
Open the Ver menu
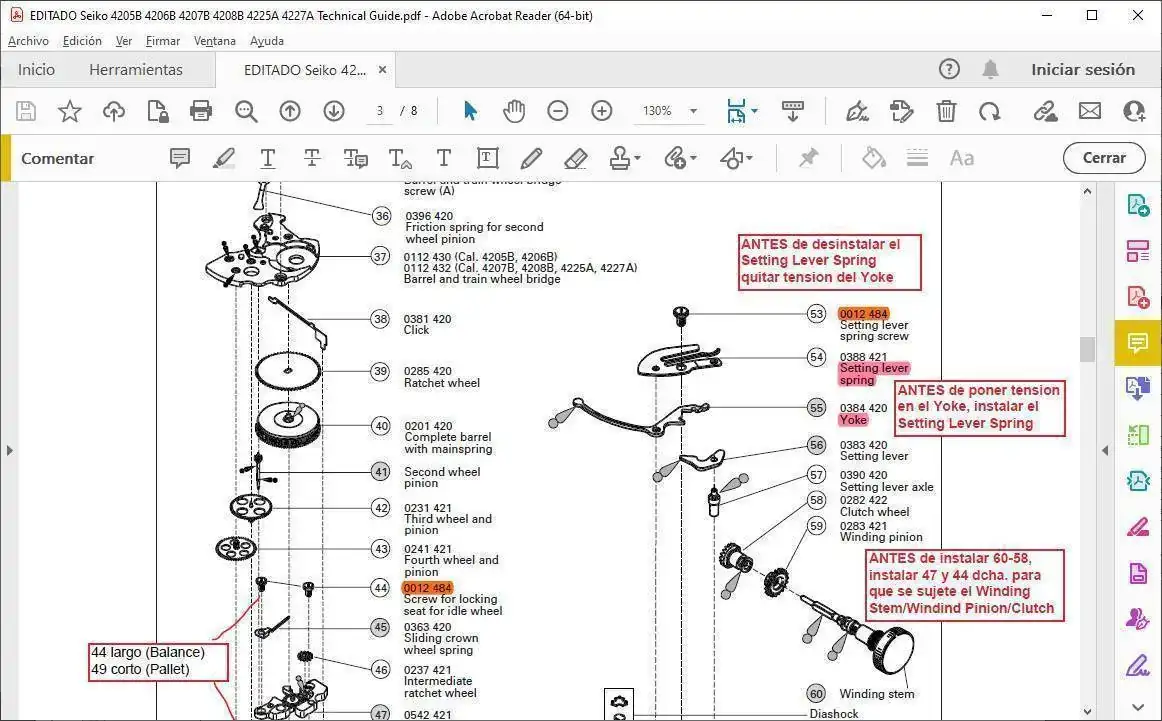pos(124,41)
